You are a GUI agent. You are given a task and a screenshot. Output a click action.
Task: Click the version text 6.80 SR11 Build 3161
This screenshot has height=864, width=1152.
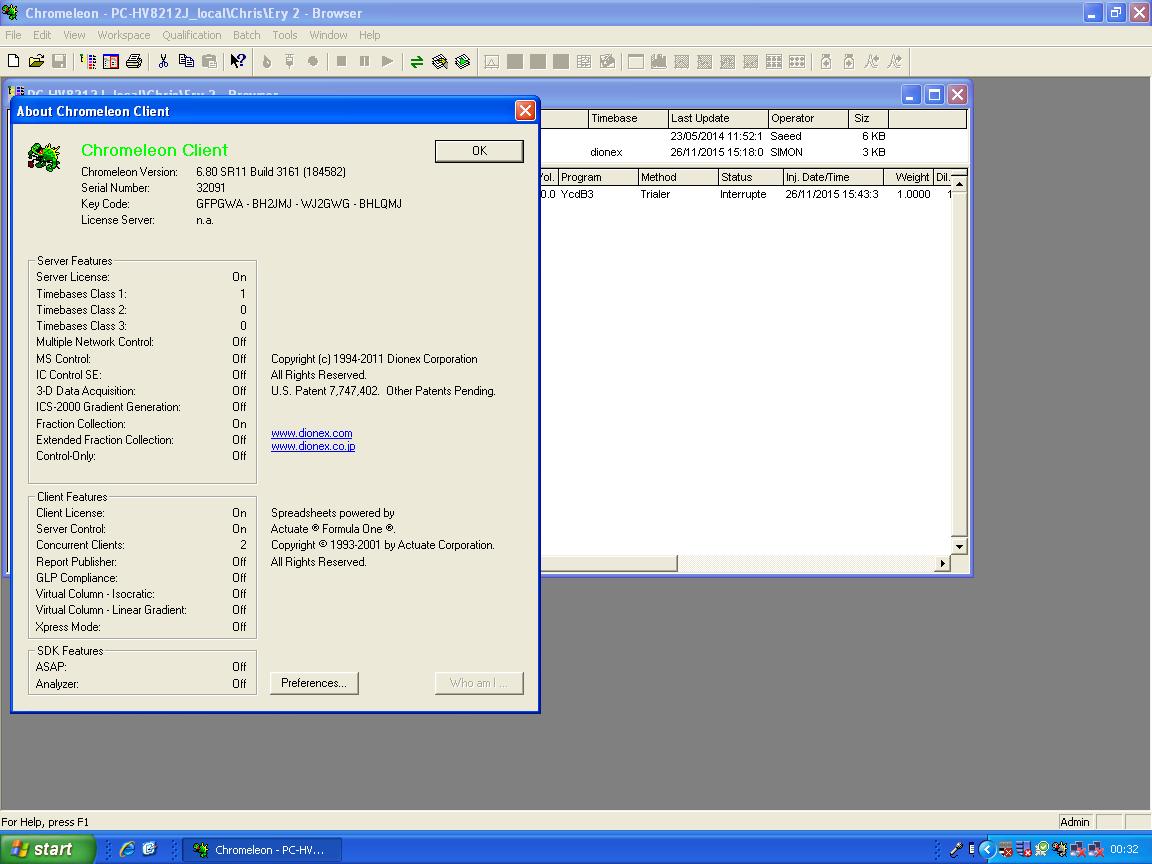click(x=270, y=171)
